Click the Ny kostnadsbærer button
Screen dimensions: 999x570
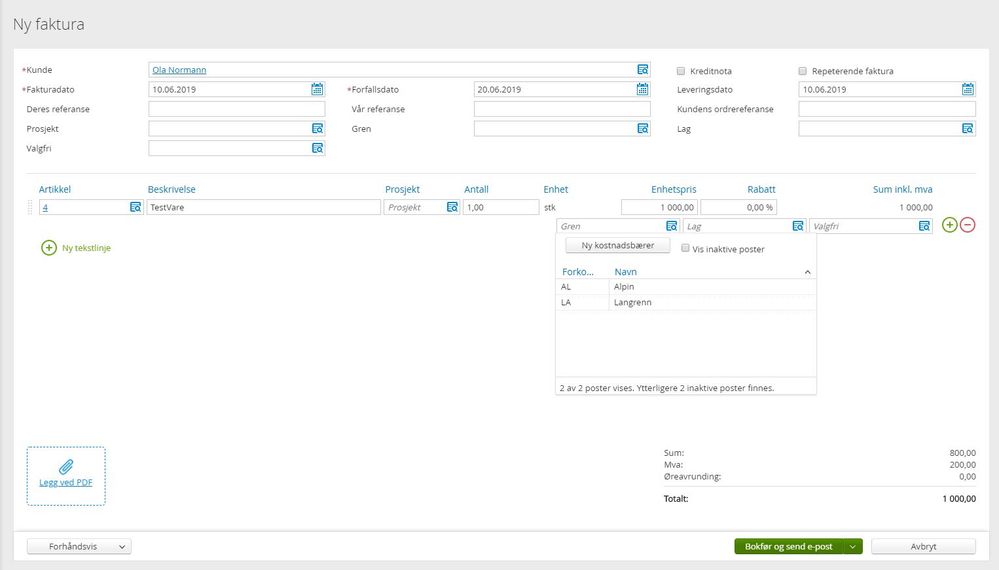coord(617,245)
